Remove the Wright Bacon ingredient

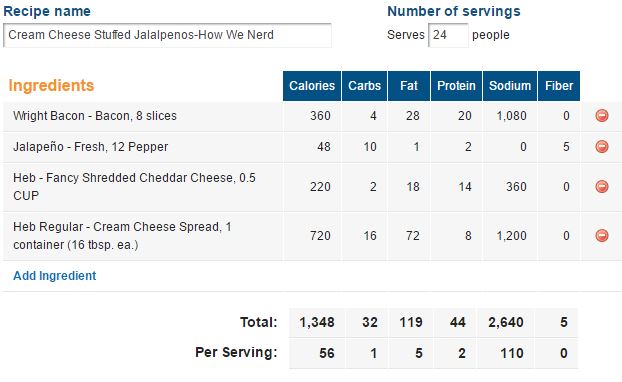602,116
